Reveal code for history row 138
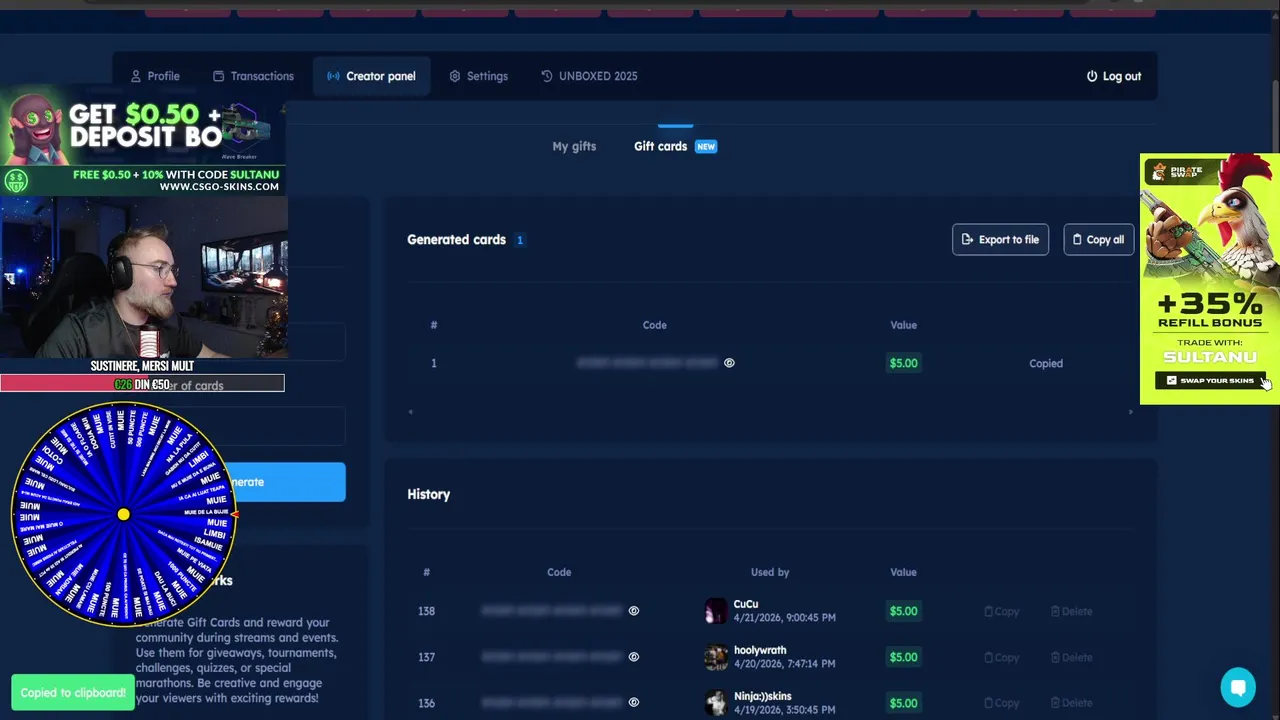This screenshot has height=720, width=1280. (x=634, y=611)
